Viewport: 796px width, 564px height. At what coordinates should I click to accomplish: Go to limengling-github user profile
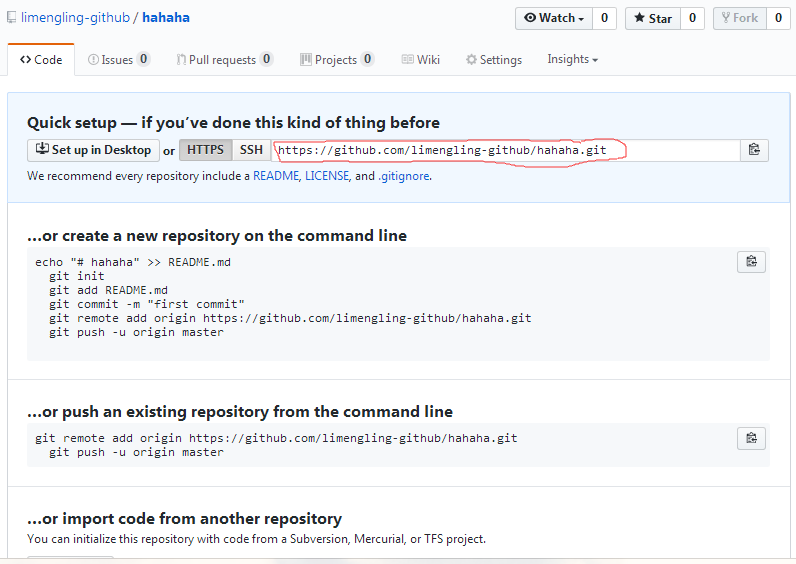[x=76, y=18]
